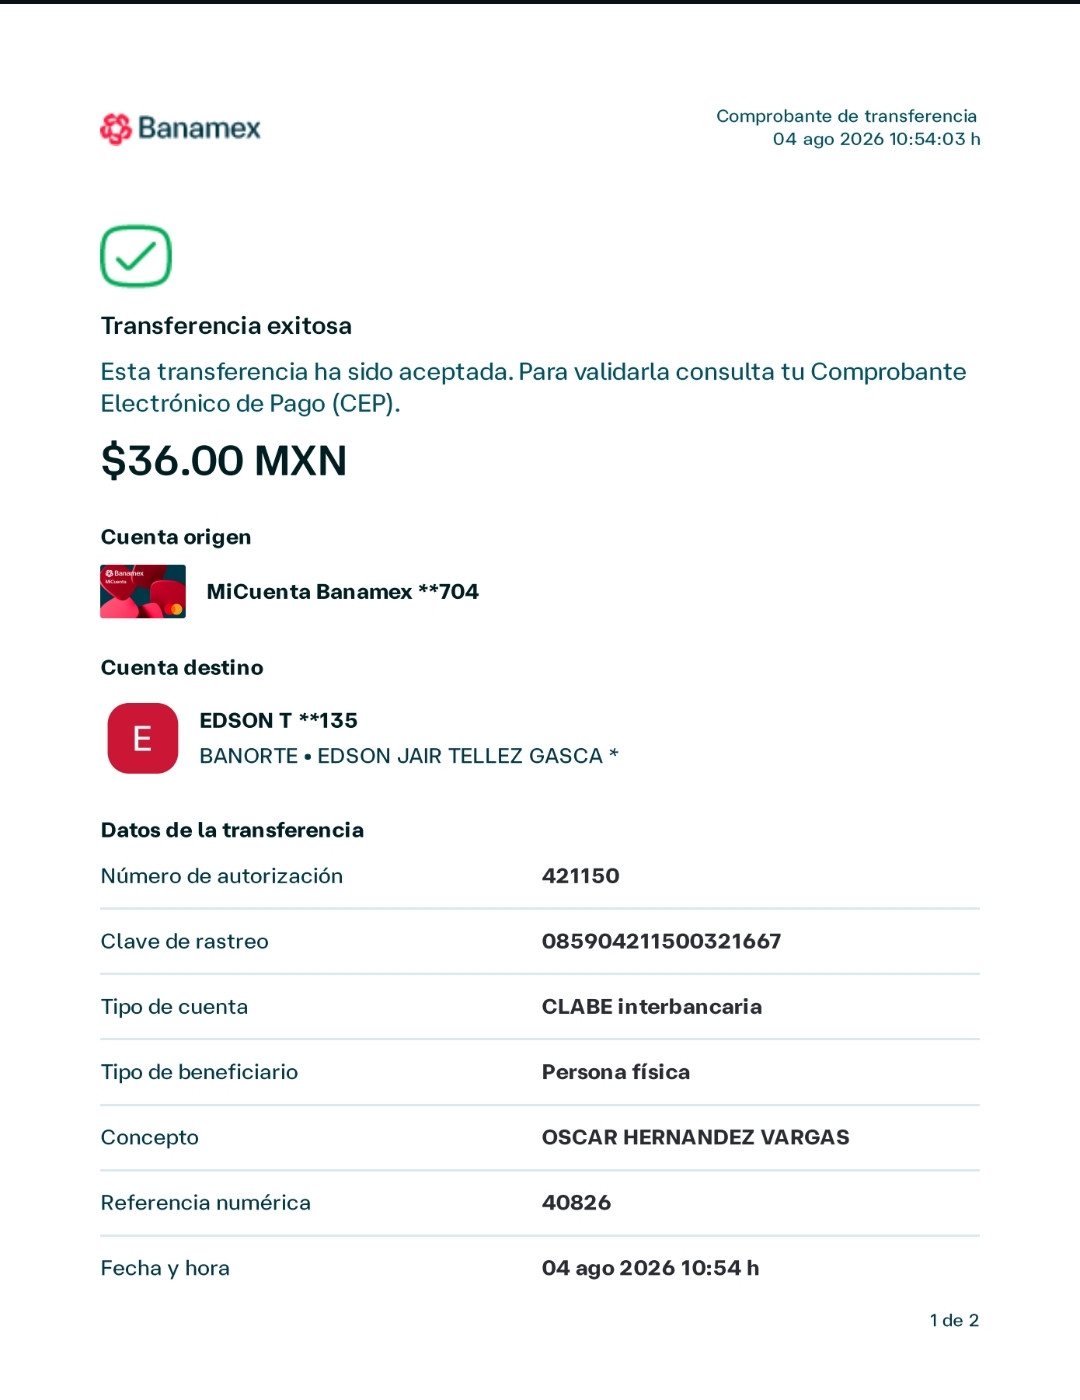The height and width of the screenshot is (1400, 1080).
Task: Click Persona física beneficiary type
Action: click(616, 1072)
